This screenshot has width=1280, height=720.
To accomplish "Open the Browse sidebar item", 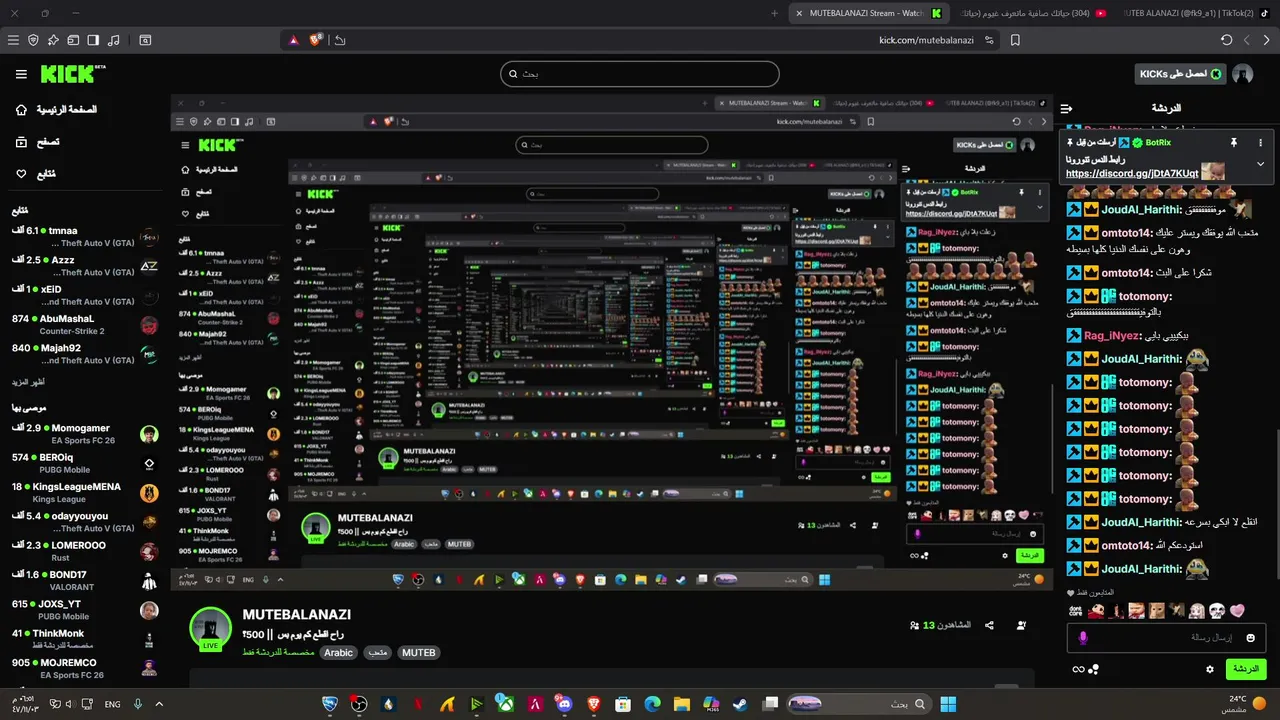I will [x=37, y=142].
